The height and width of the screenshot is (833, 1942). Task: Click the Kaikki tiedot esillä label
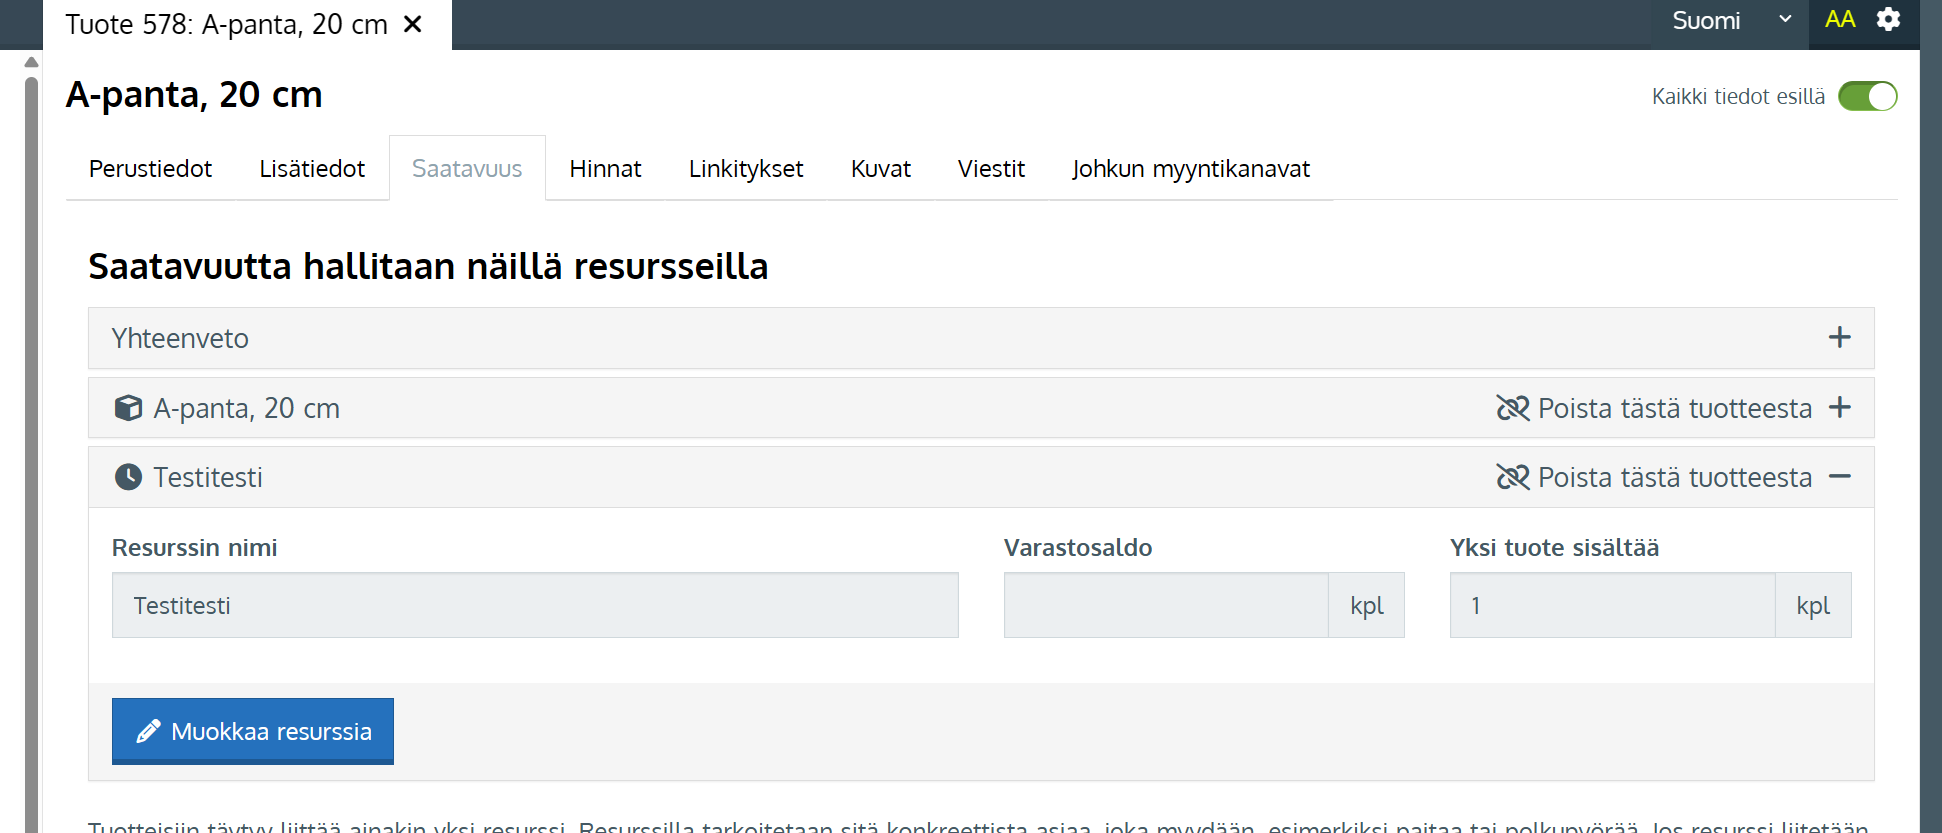(1738, 96)
